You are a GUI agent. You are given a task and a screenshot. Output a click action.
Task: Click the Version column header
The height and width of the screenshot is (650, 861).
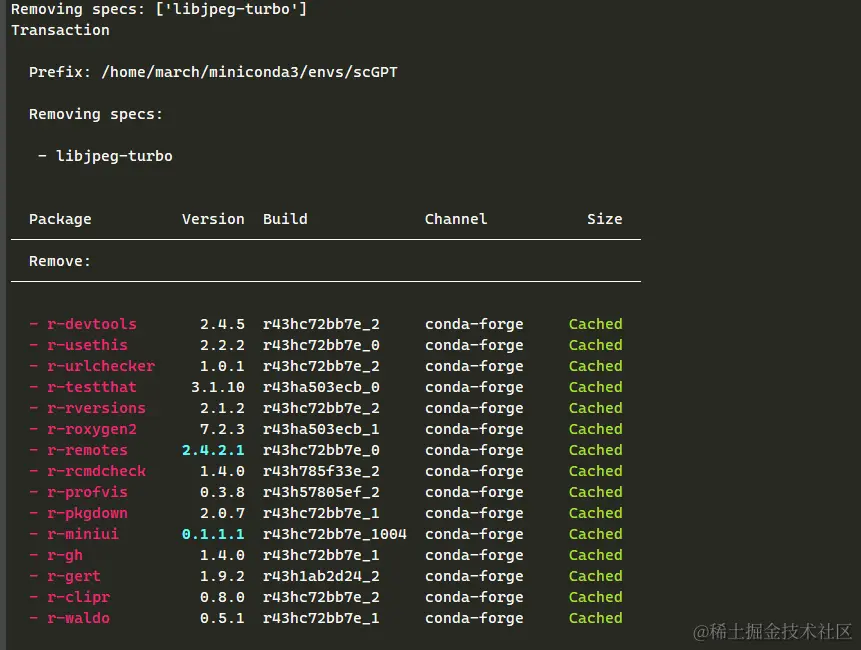click(x=213, y=219)
